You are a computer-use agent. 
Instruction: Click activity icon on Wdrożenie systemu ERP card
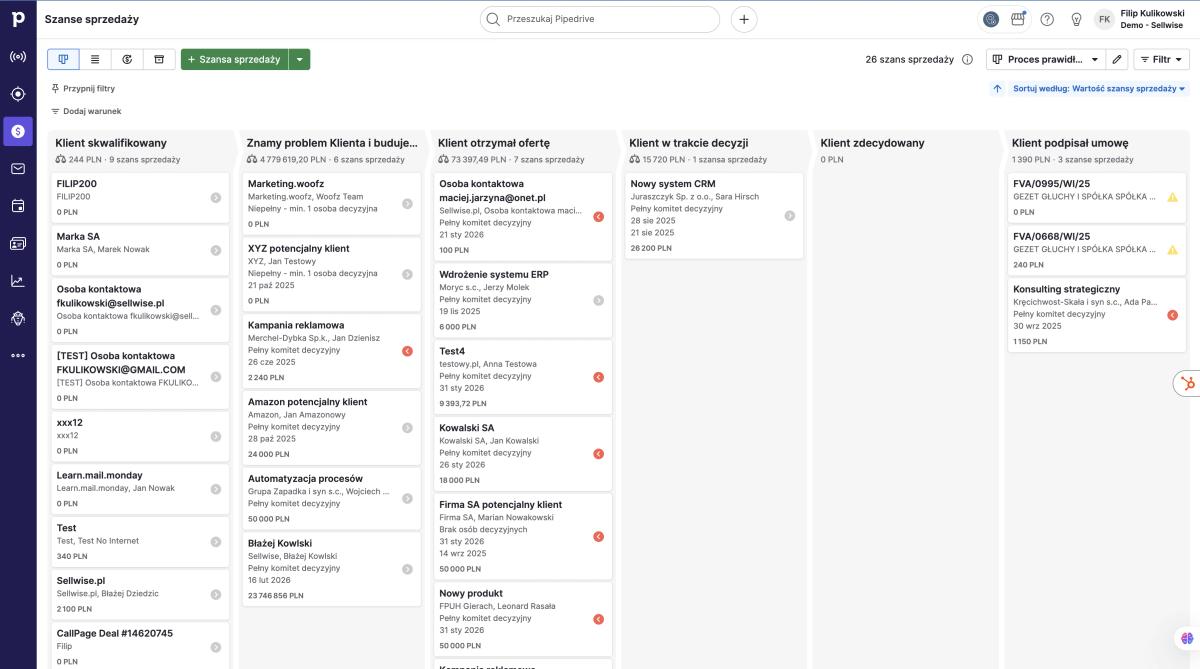point(599,300)
